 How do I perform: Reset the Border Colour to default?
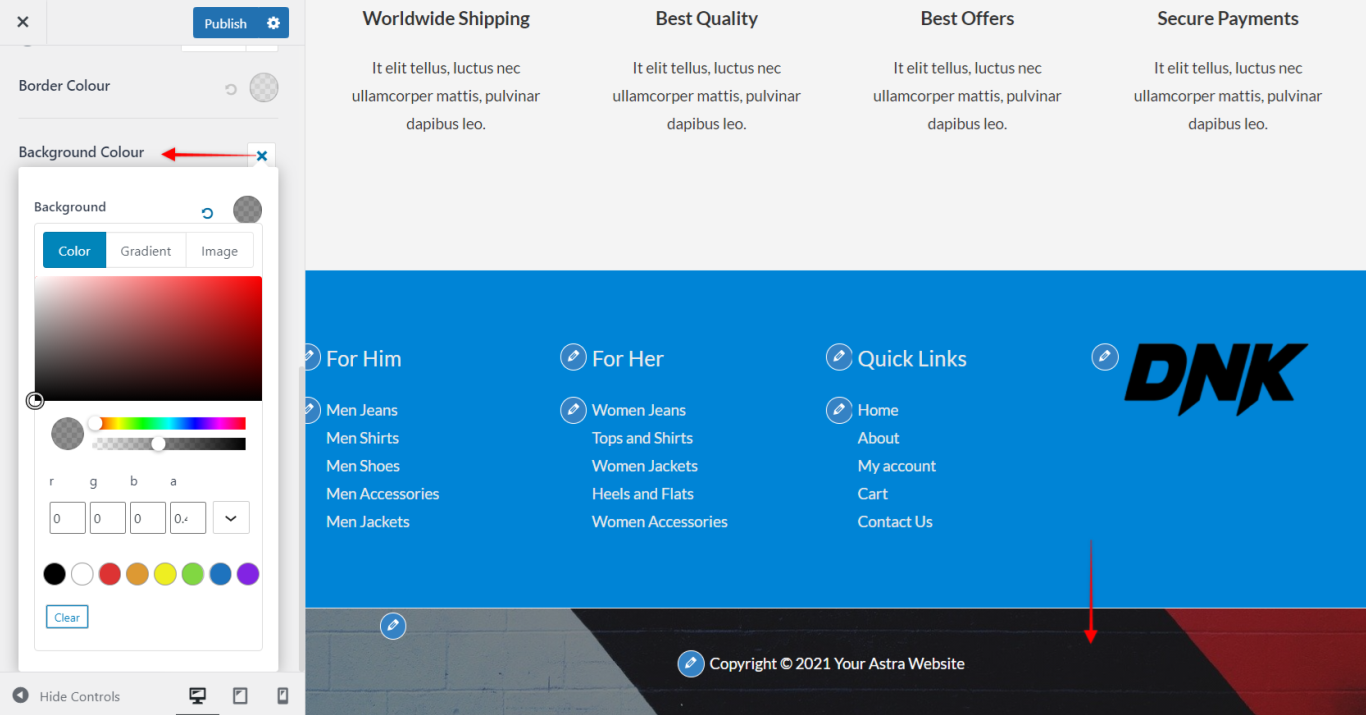point(231,89)
